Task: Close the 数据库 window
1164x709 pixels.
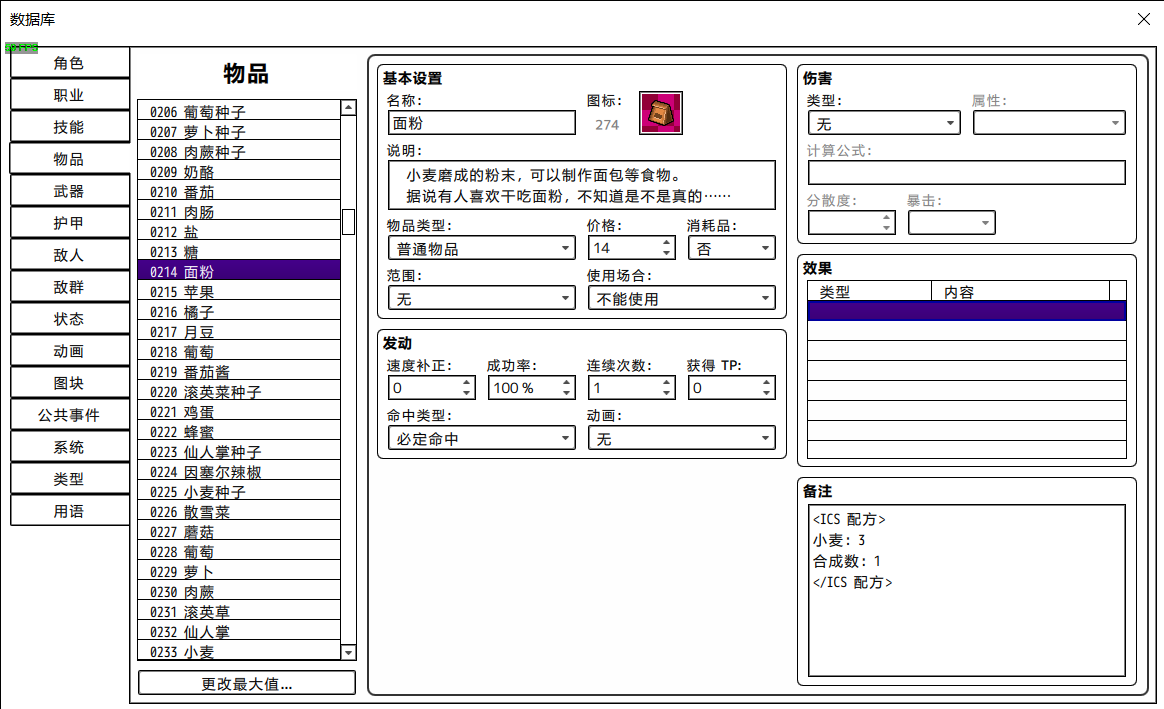Action: point(1143,19)
